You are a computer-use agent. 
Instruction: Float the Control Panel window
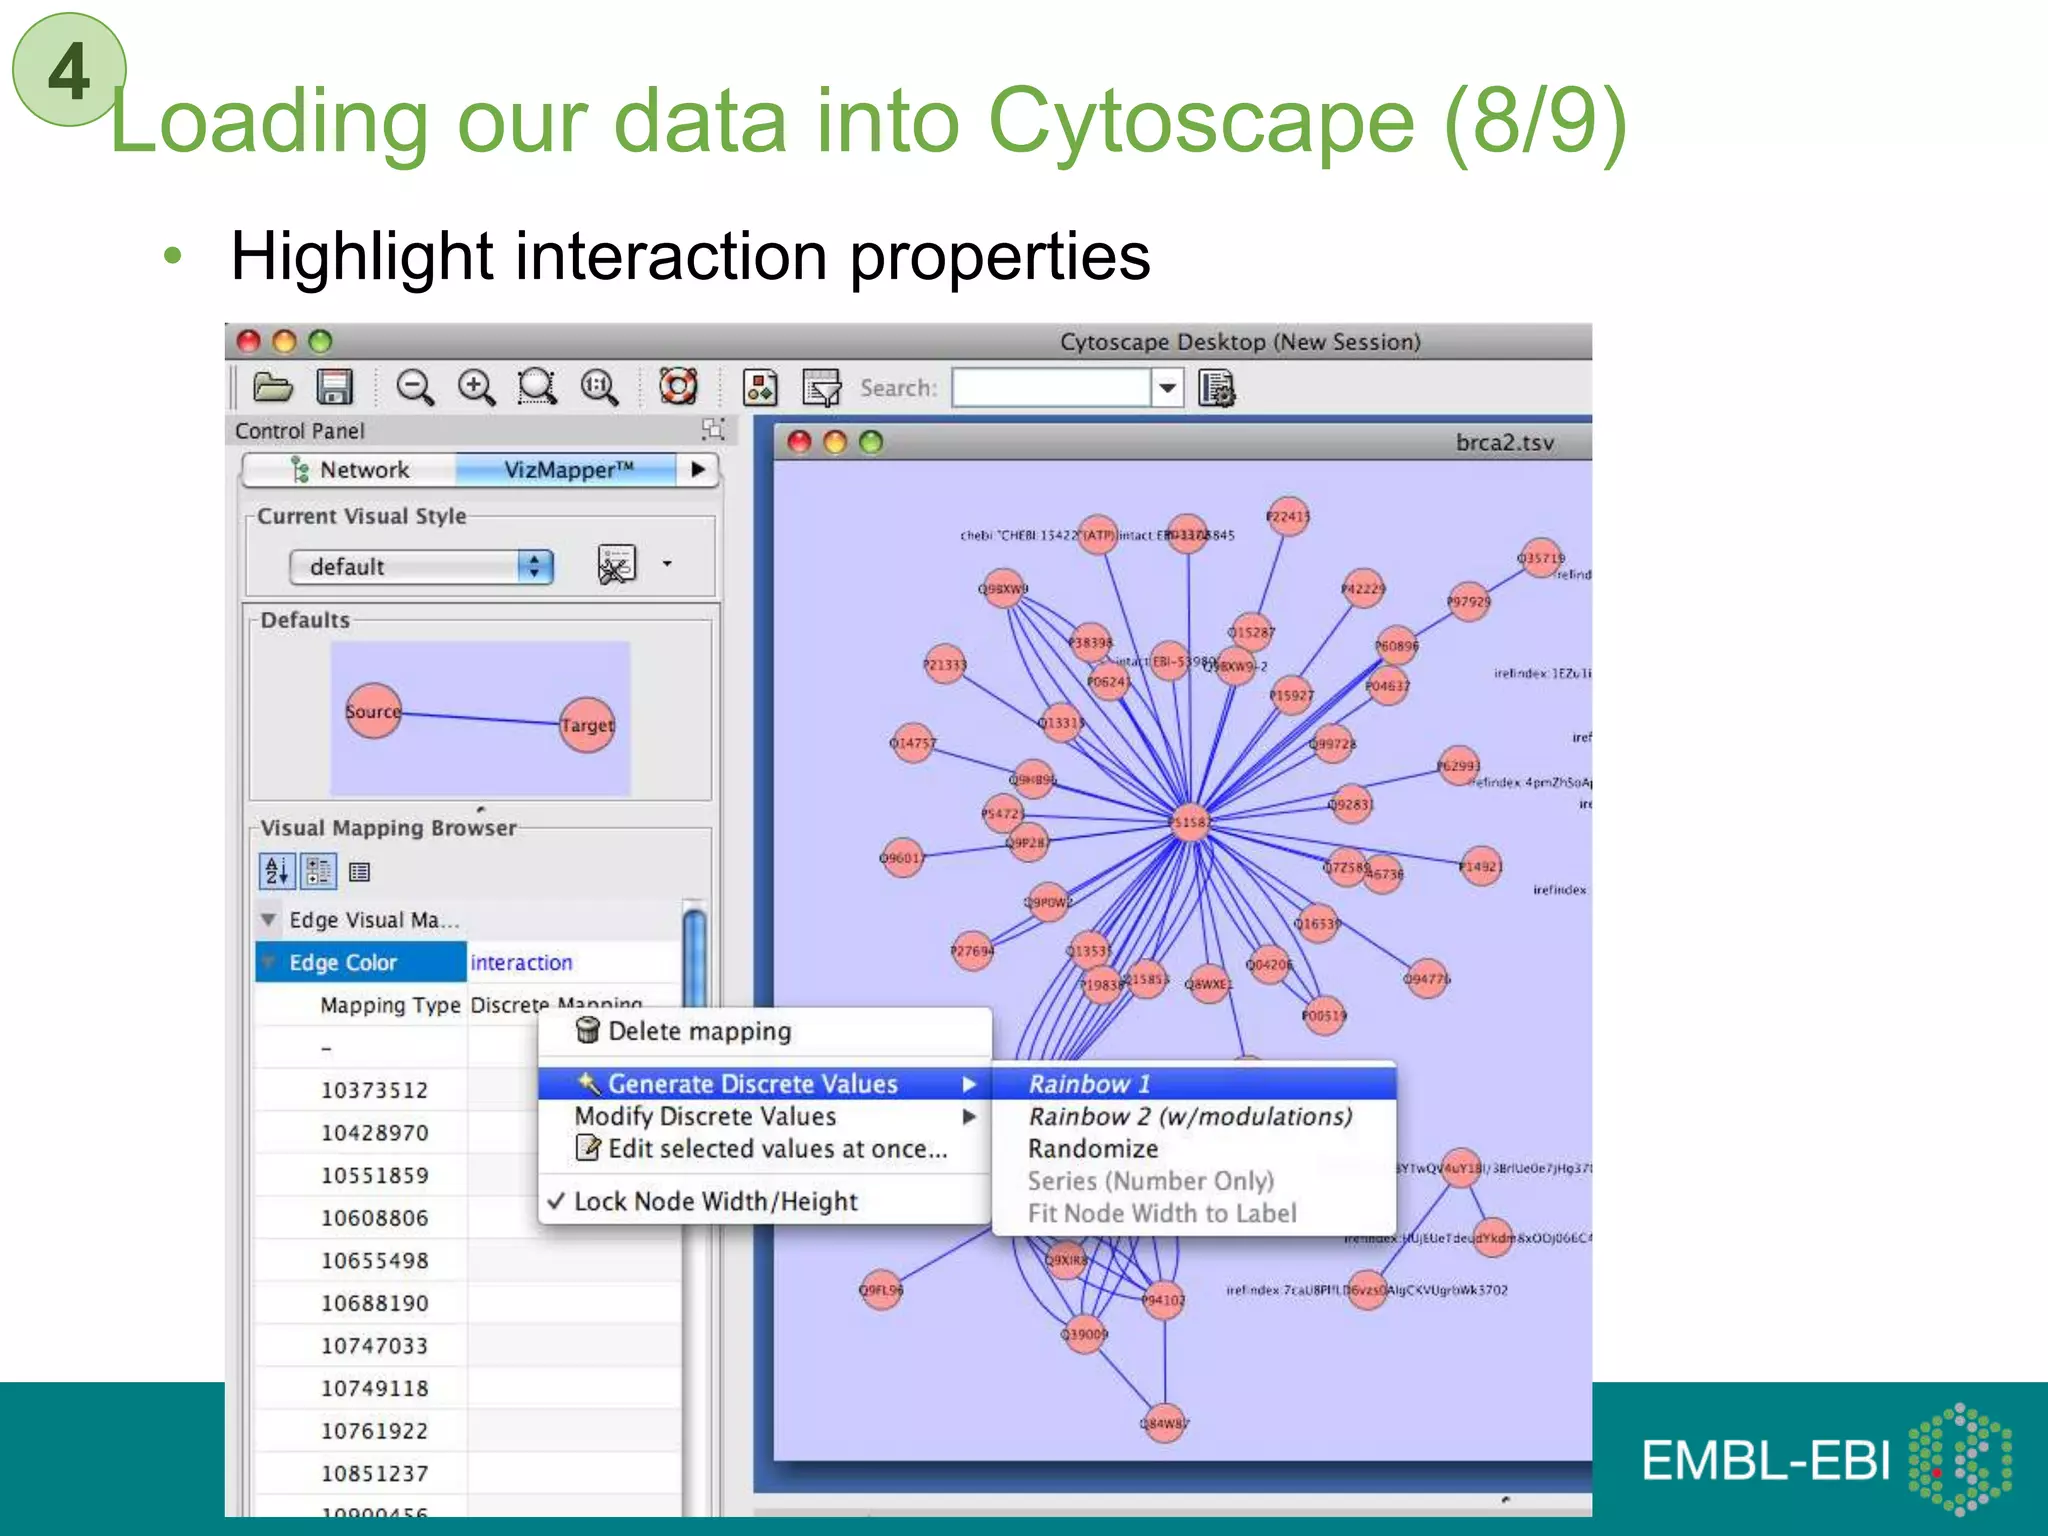click(x=713, y=430)
